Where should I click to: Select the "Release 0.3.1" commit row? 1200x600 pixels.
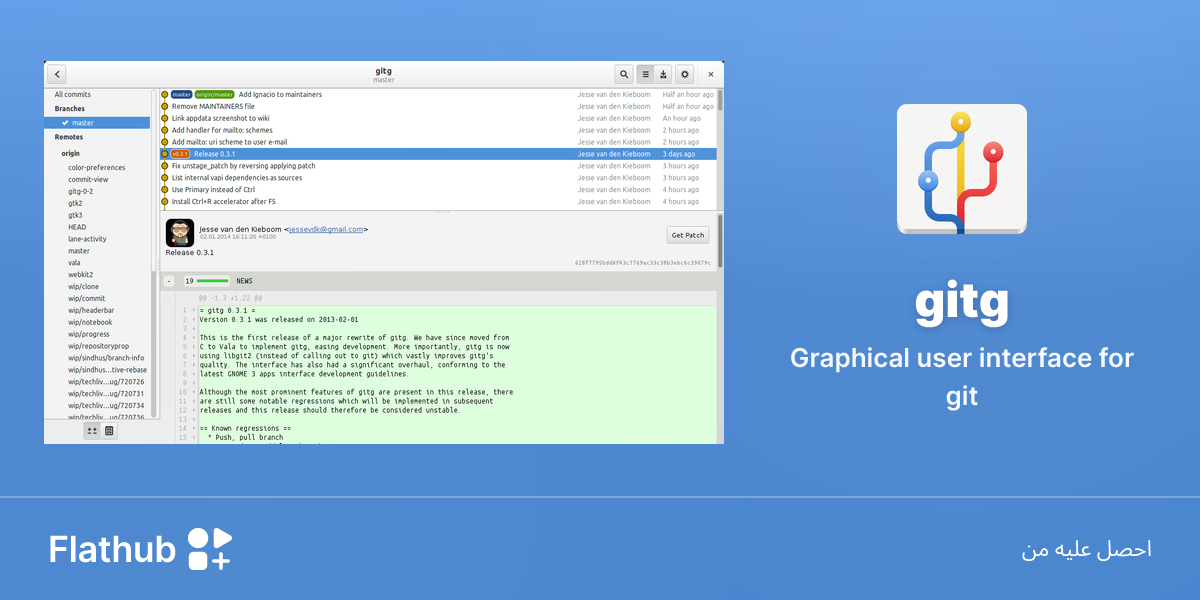point(438,154)
